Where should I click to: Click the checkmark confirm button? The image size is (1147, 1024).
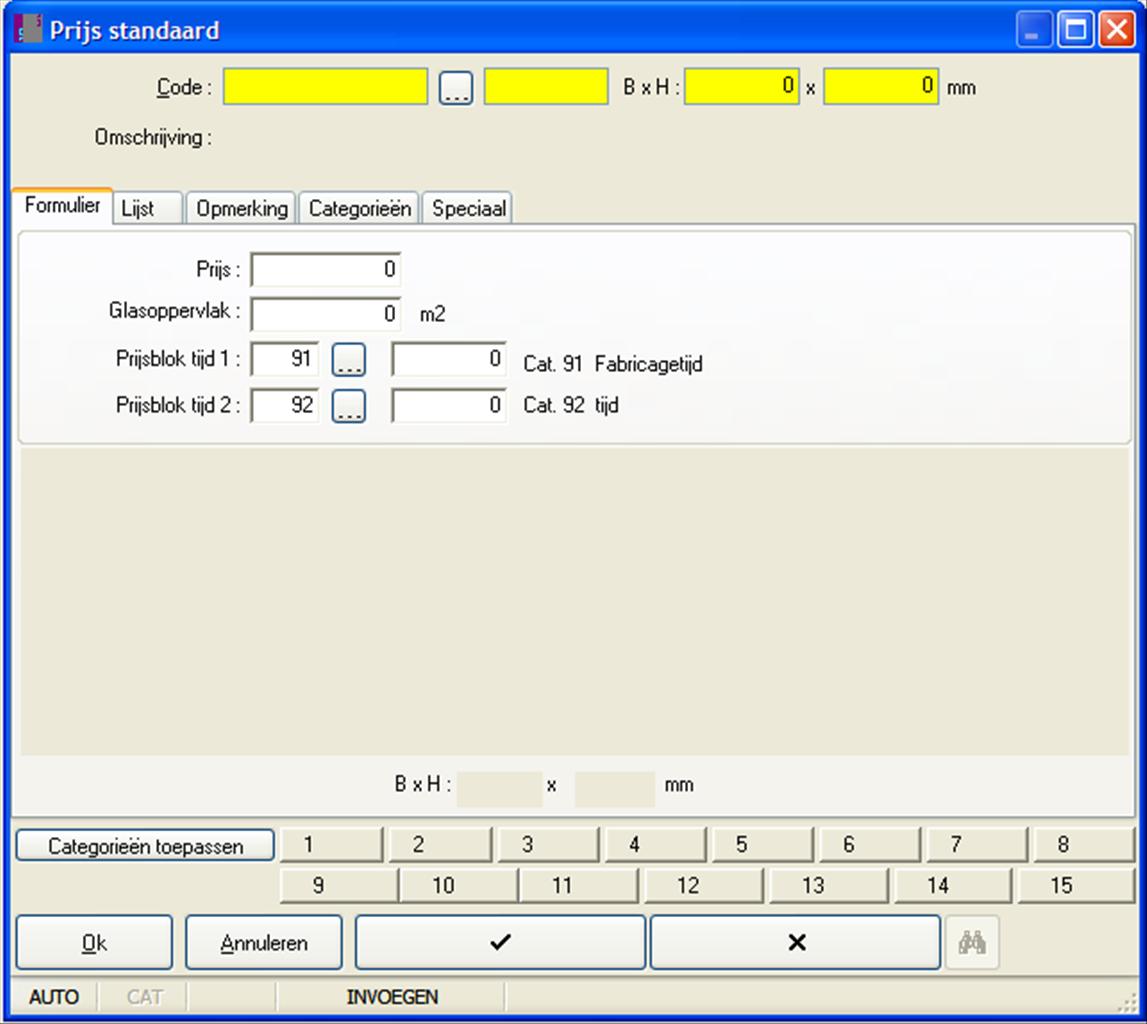tap(500, 942)
